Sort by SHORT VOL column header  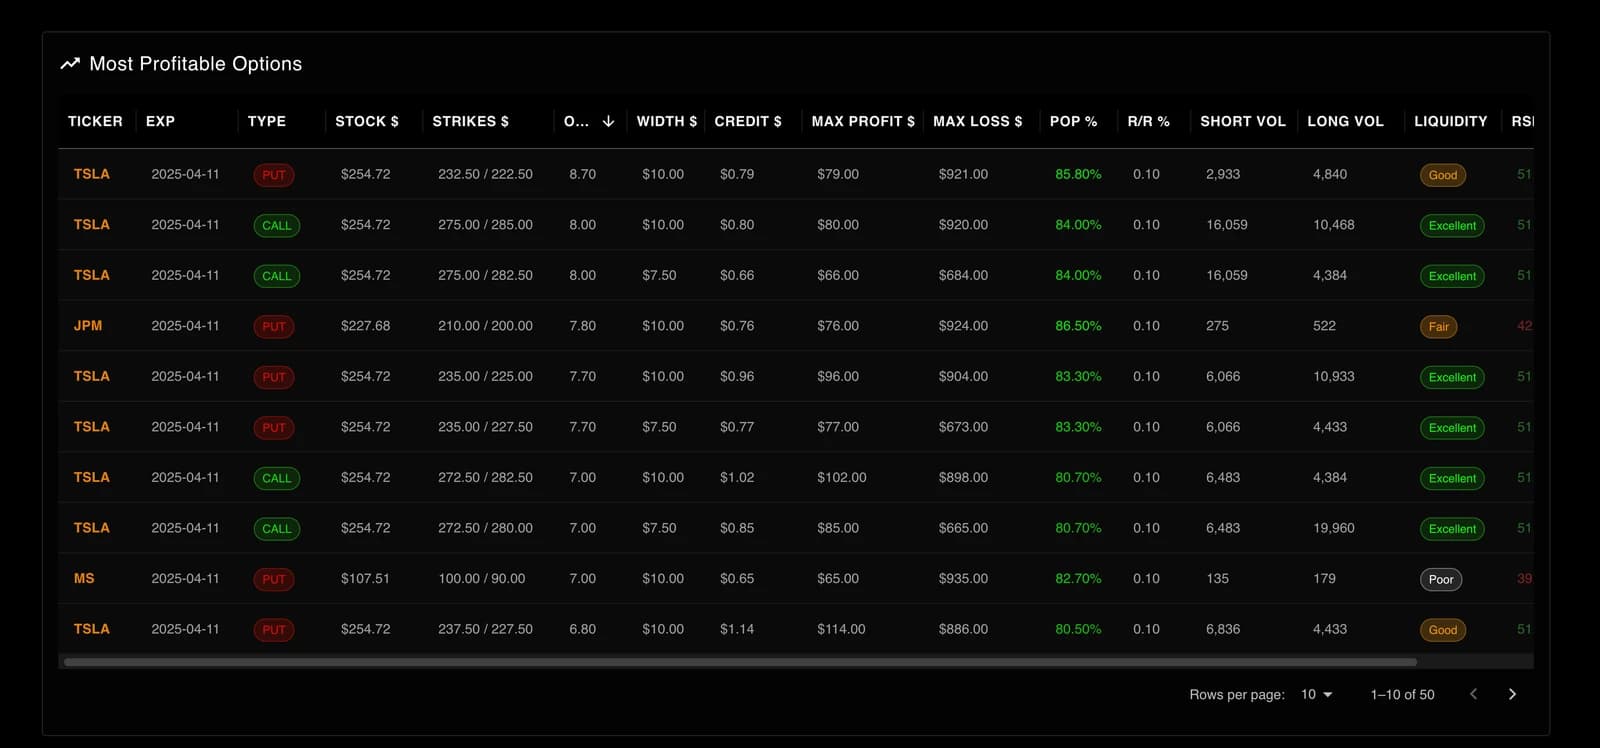pos(1243,121)
